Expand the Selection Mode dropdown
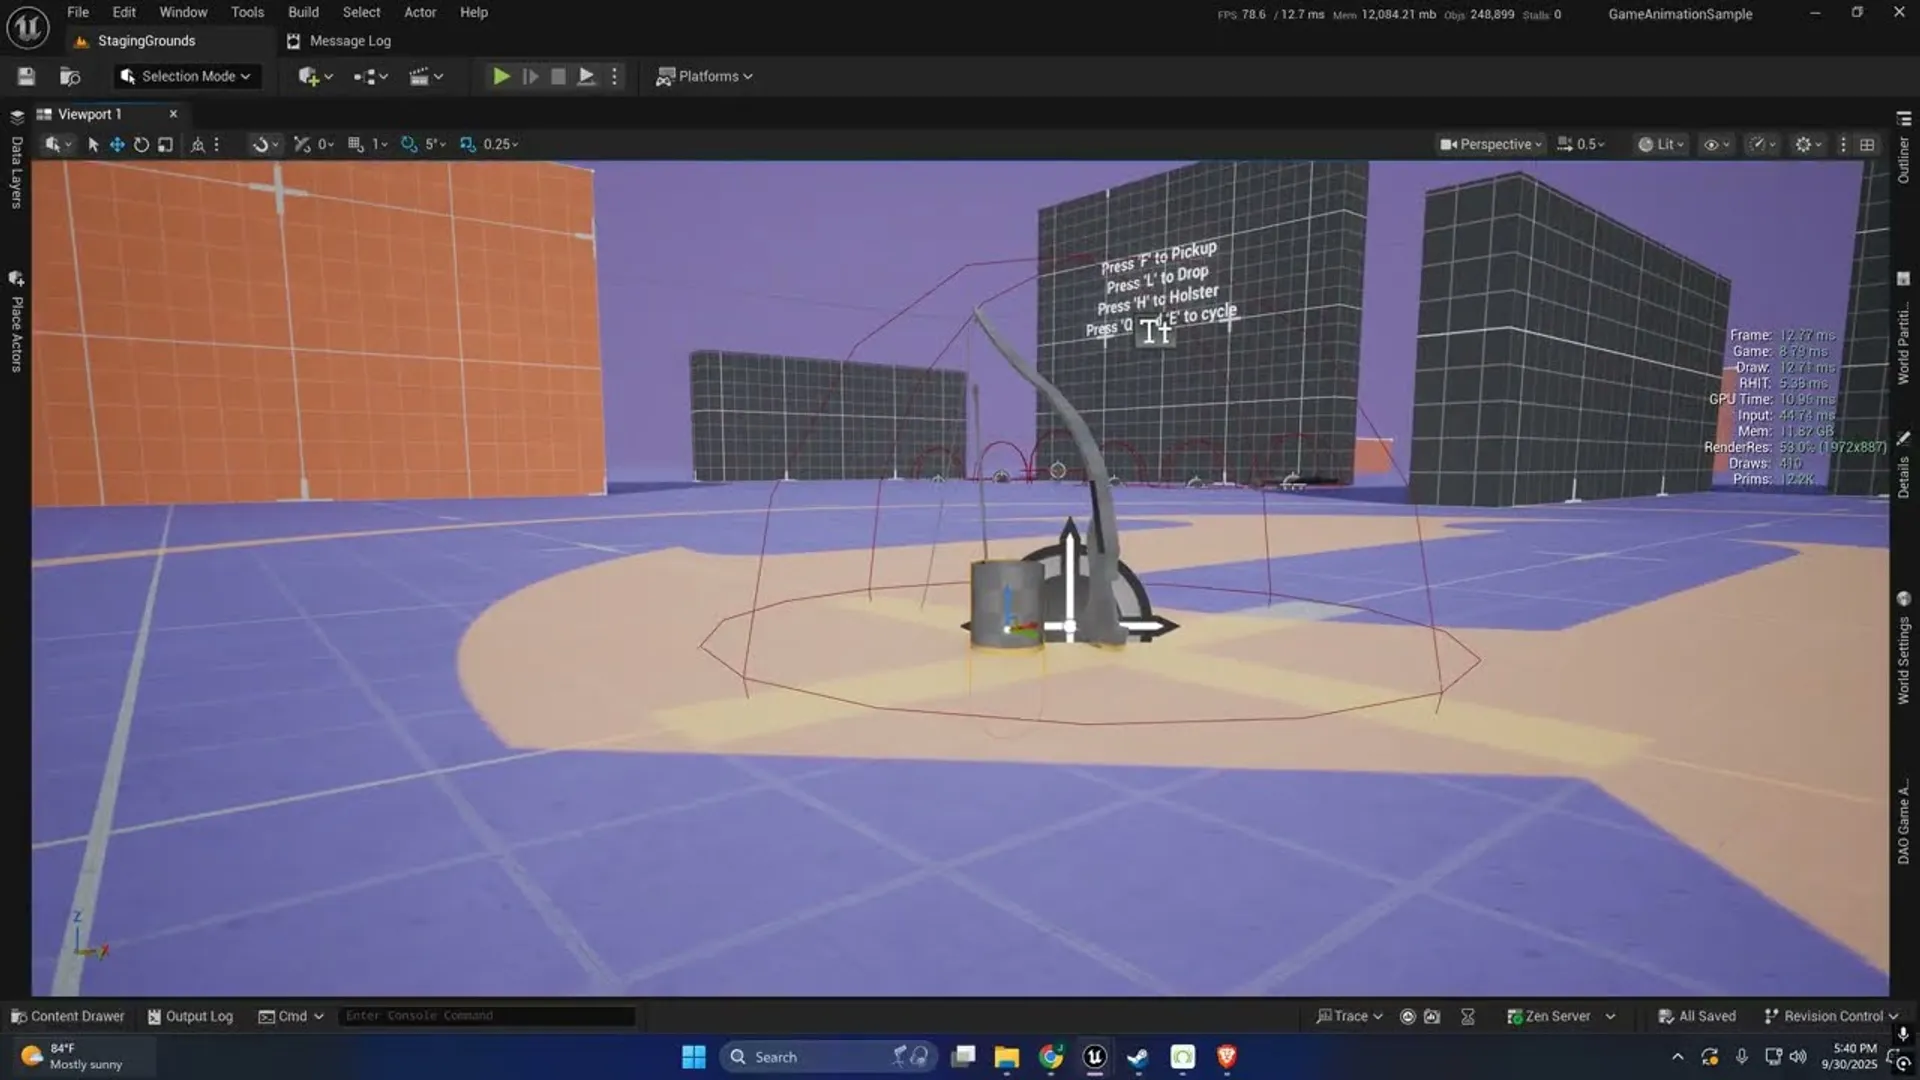 coord(186,75)
